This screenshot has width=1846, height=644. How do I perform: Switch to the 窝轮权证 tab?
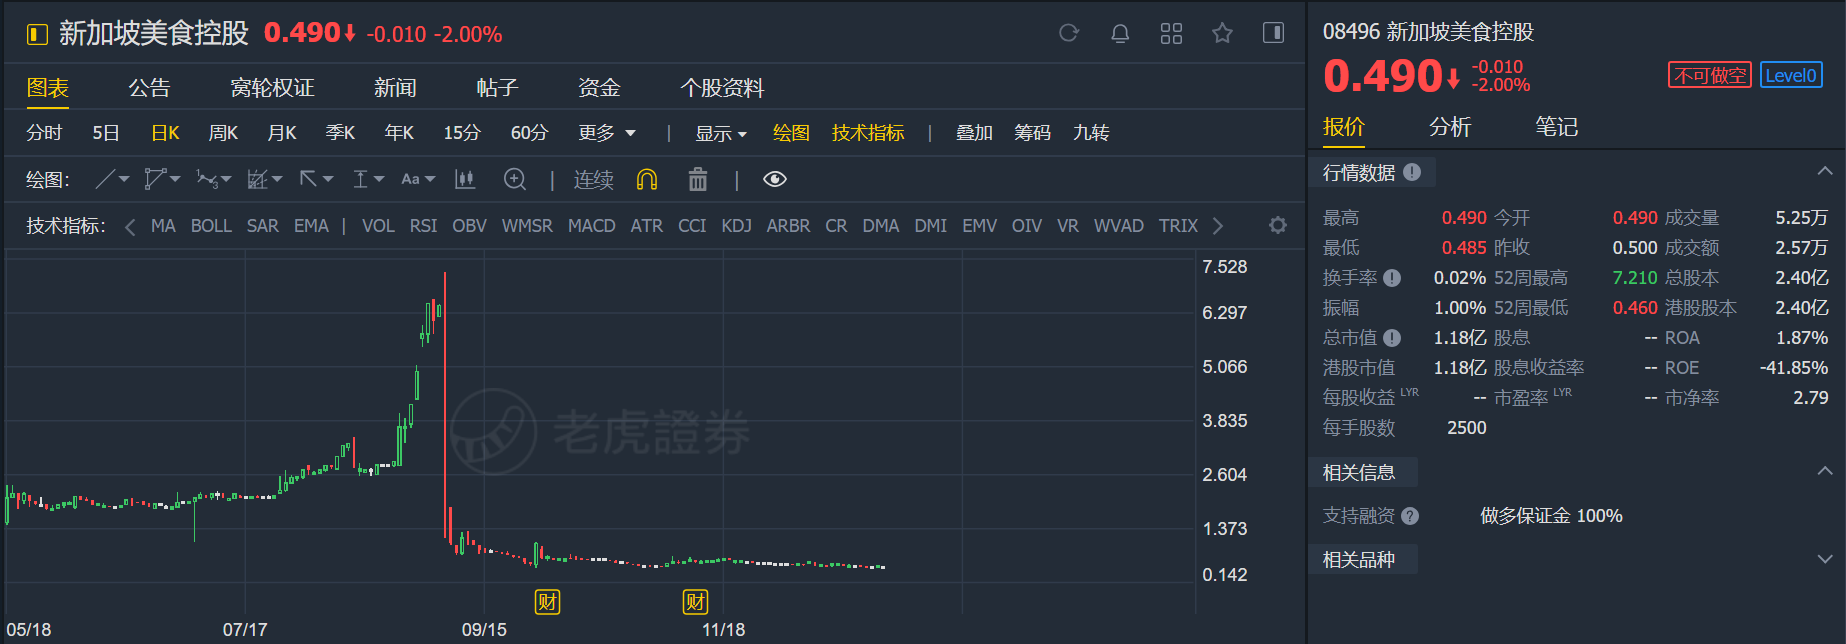click(272, 88)
